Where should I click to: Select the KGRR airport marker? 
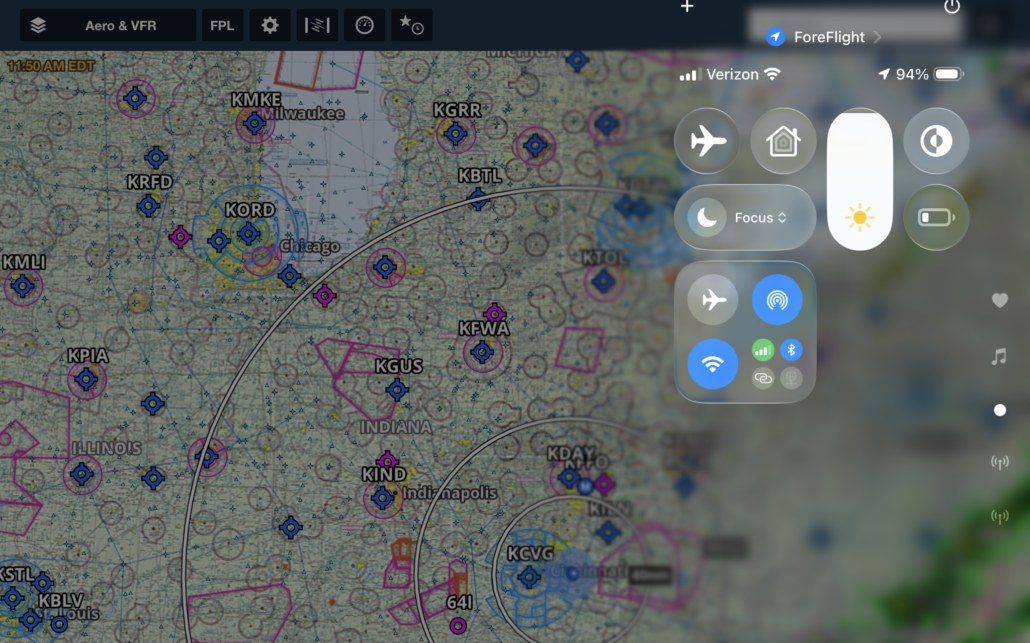click(x=455, y=134)
